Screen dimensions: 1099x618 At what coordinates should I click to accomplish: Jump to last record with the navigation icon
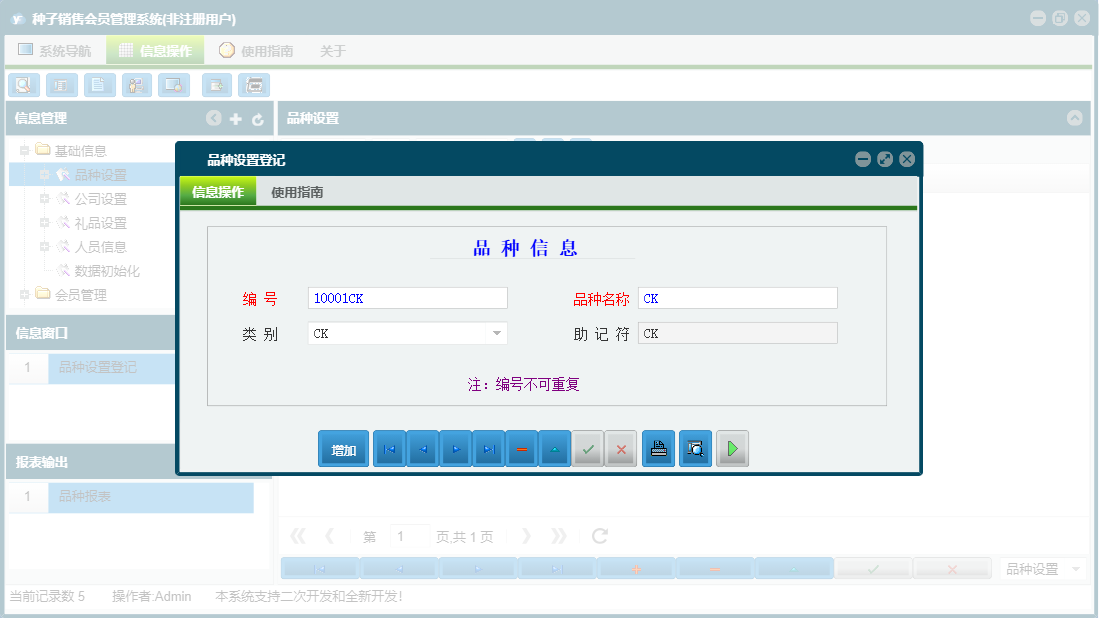click(x=489, y=448)
